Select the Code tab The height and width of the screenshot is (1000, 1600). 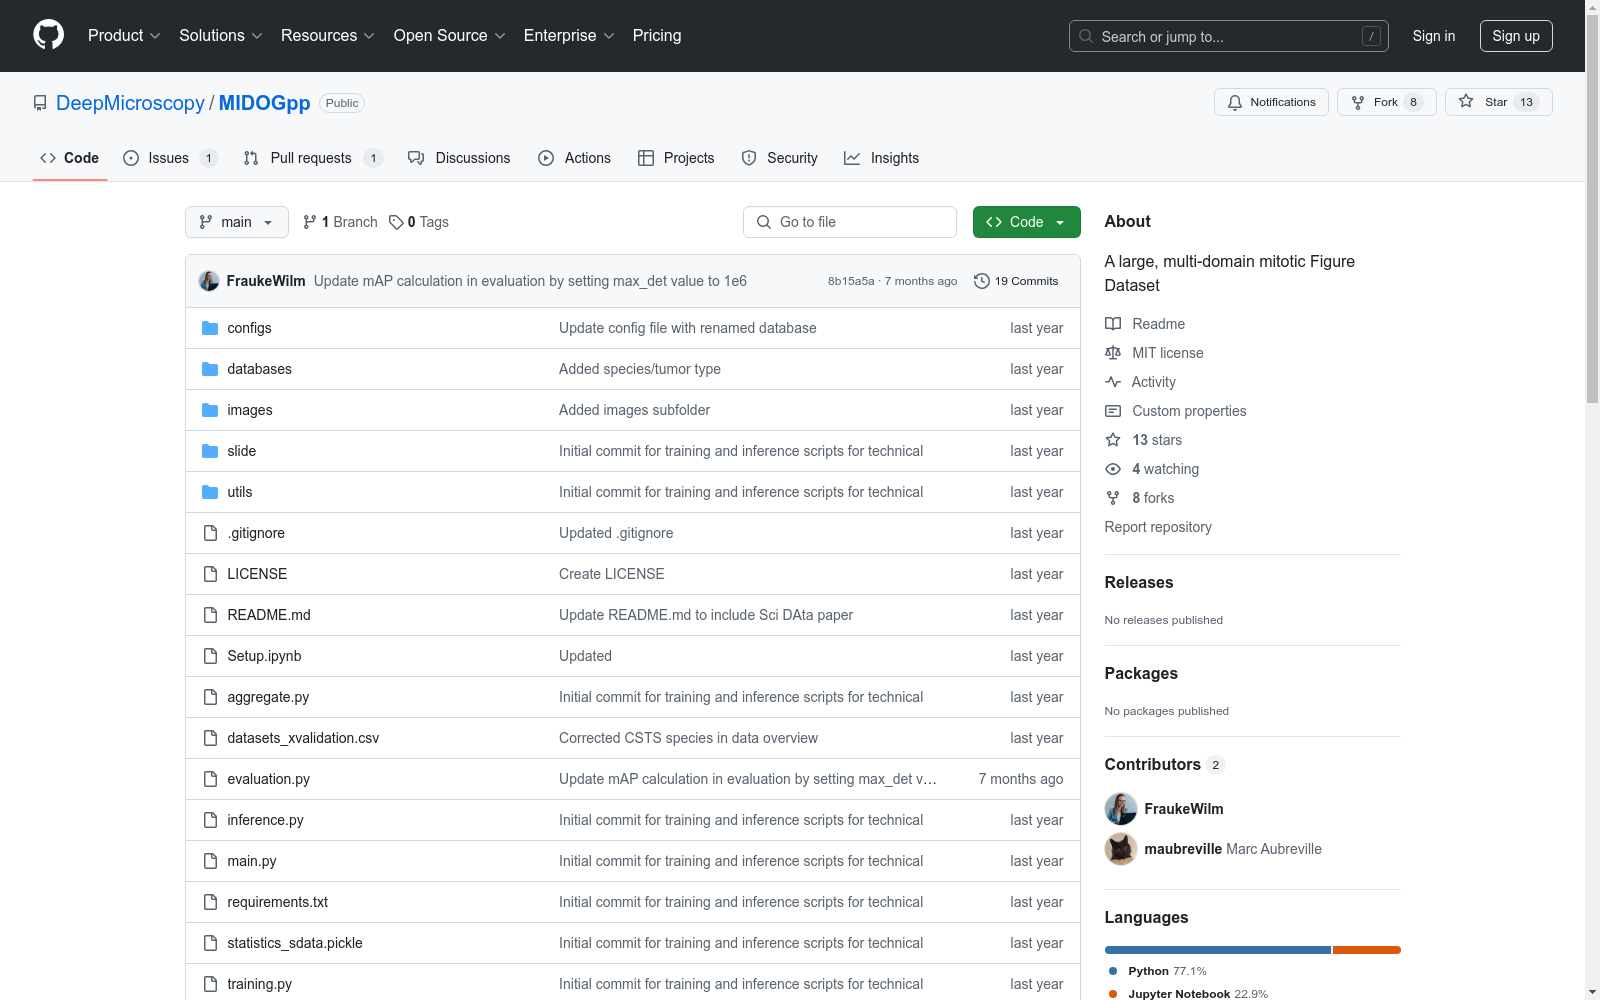70,158
